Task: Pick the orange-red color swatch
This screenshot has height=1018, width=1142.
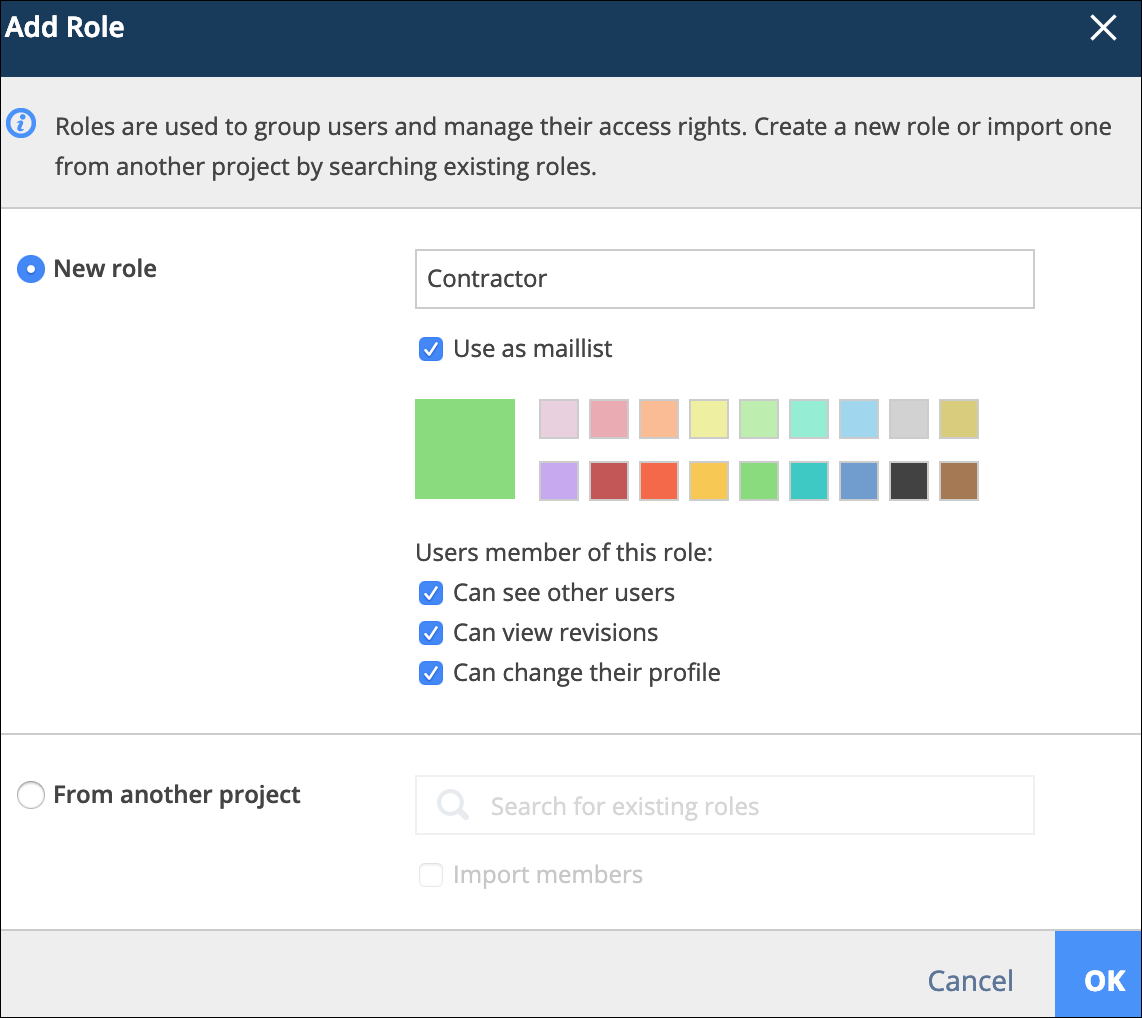Action: point(658,481)
